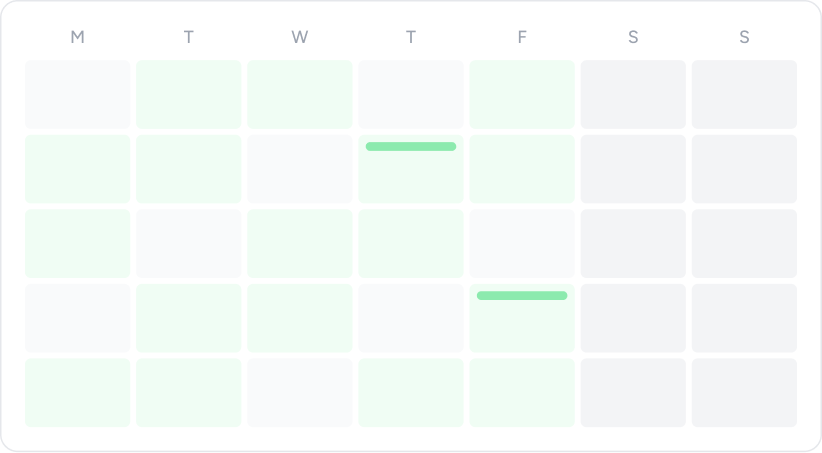Select the Sunday cell in the first week row
The height and width of the screenshot is (453, 822).
[744, 94]
